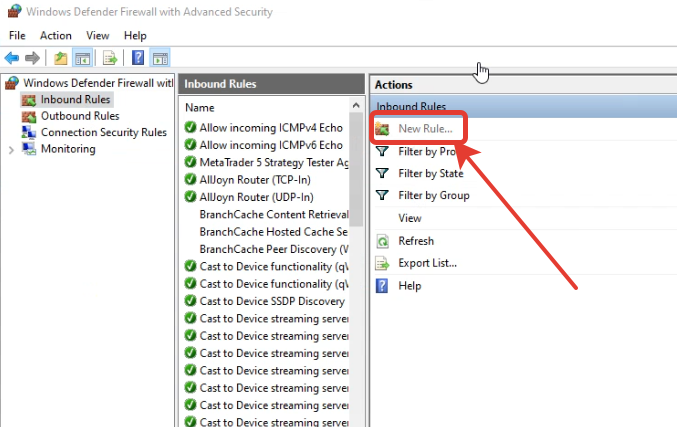Select Outbound Rules in the tree

(80, 116)
